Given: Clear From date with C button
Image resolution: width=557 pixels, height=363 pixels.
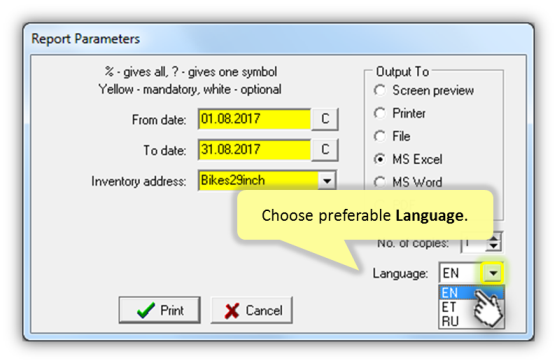Looking at the screenshot, I should pos(325,119).
